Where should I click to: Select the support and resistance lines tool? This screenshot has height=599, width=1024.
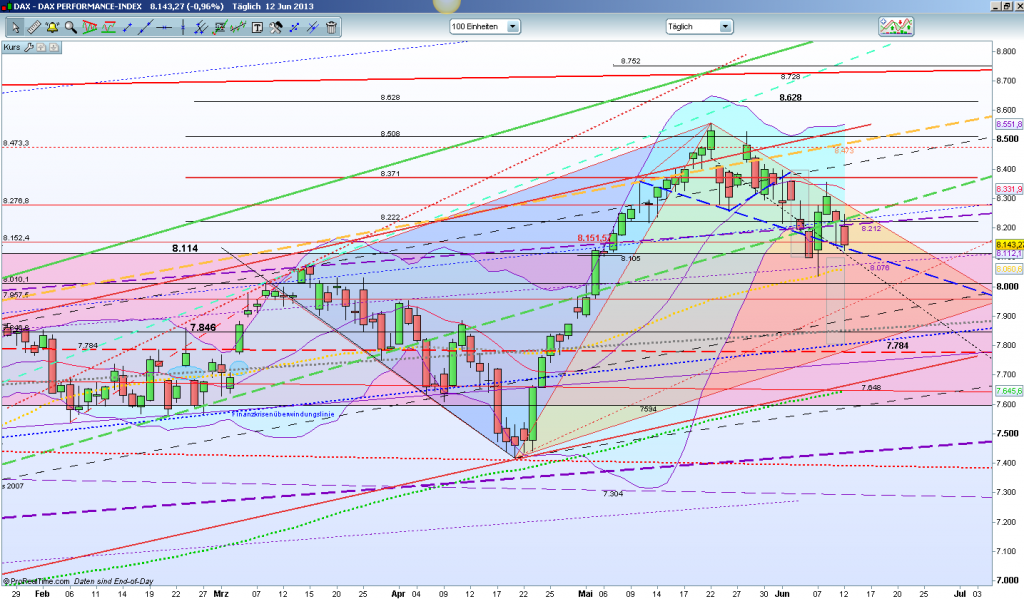click(108, 27)
